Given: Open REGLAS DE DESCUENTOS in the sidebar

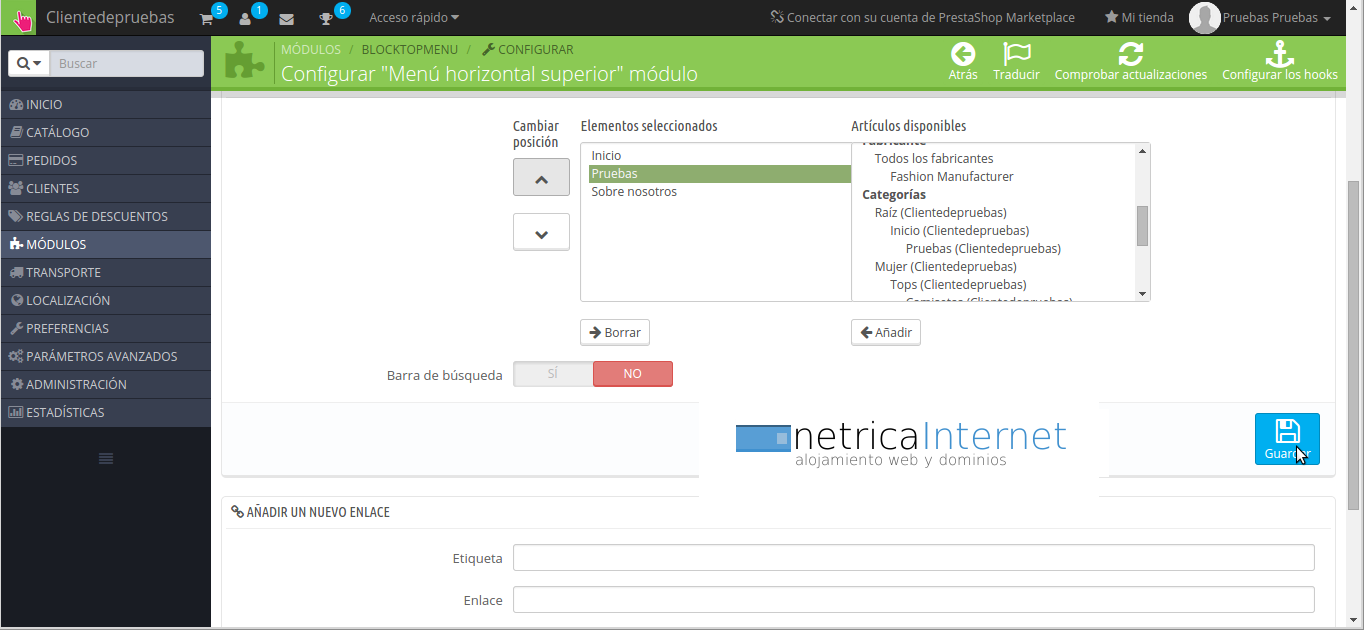Looking at the screenshot, I should pyautogui.click(x=106, y=216).
